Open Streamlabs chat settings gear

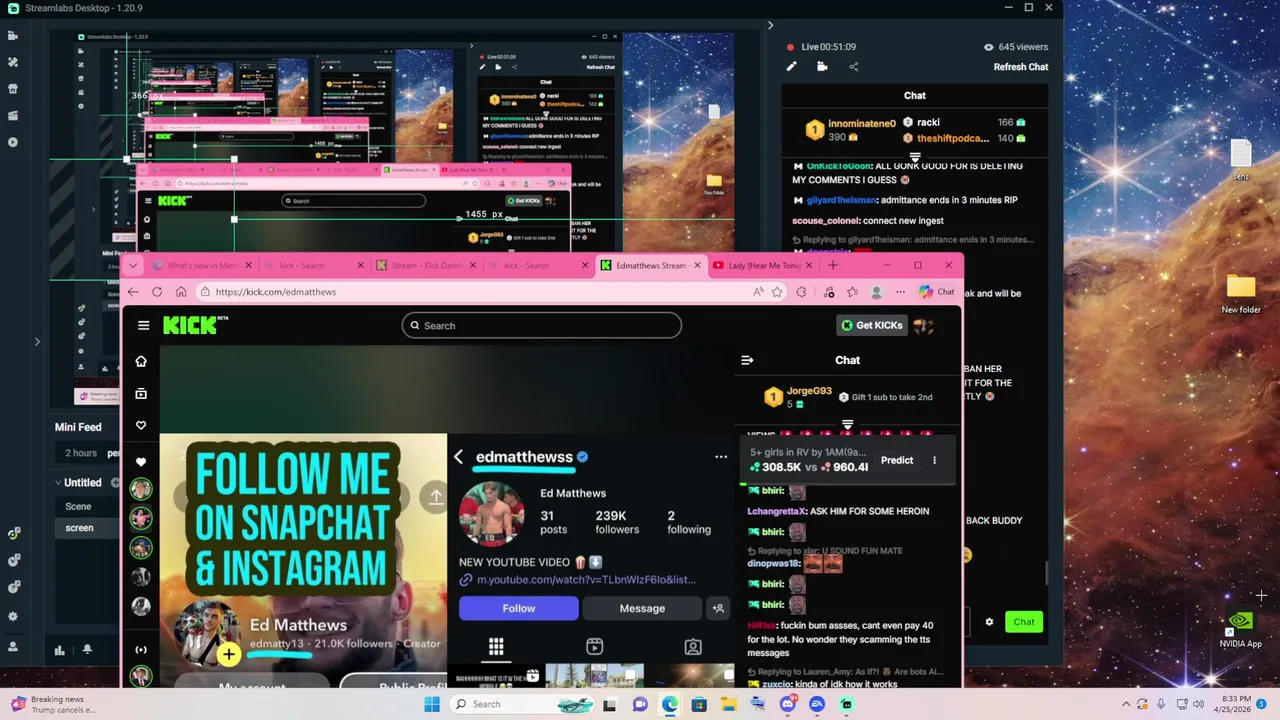point(989,622)
